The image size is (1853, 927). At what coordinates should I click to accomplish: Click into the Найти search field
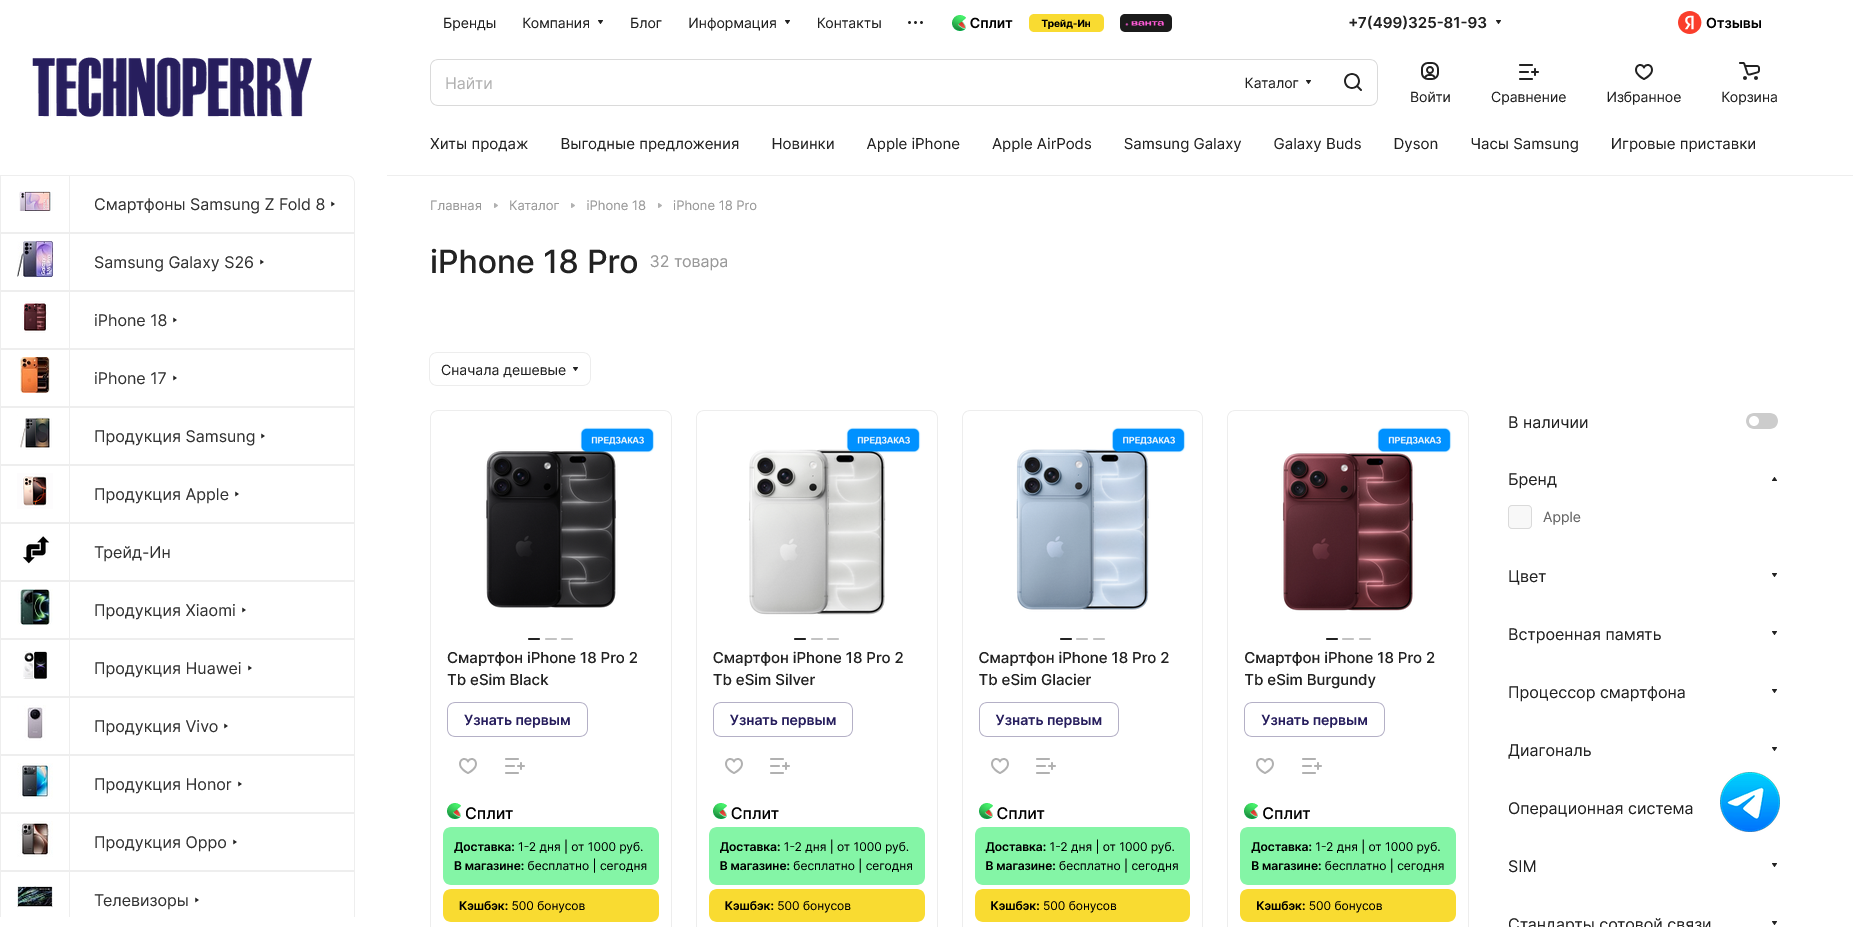830,83
